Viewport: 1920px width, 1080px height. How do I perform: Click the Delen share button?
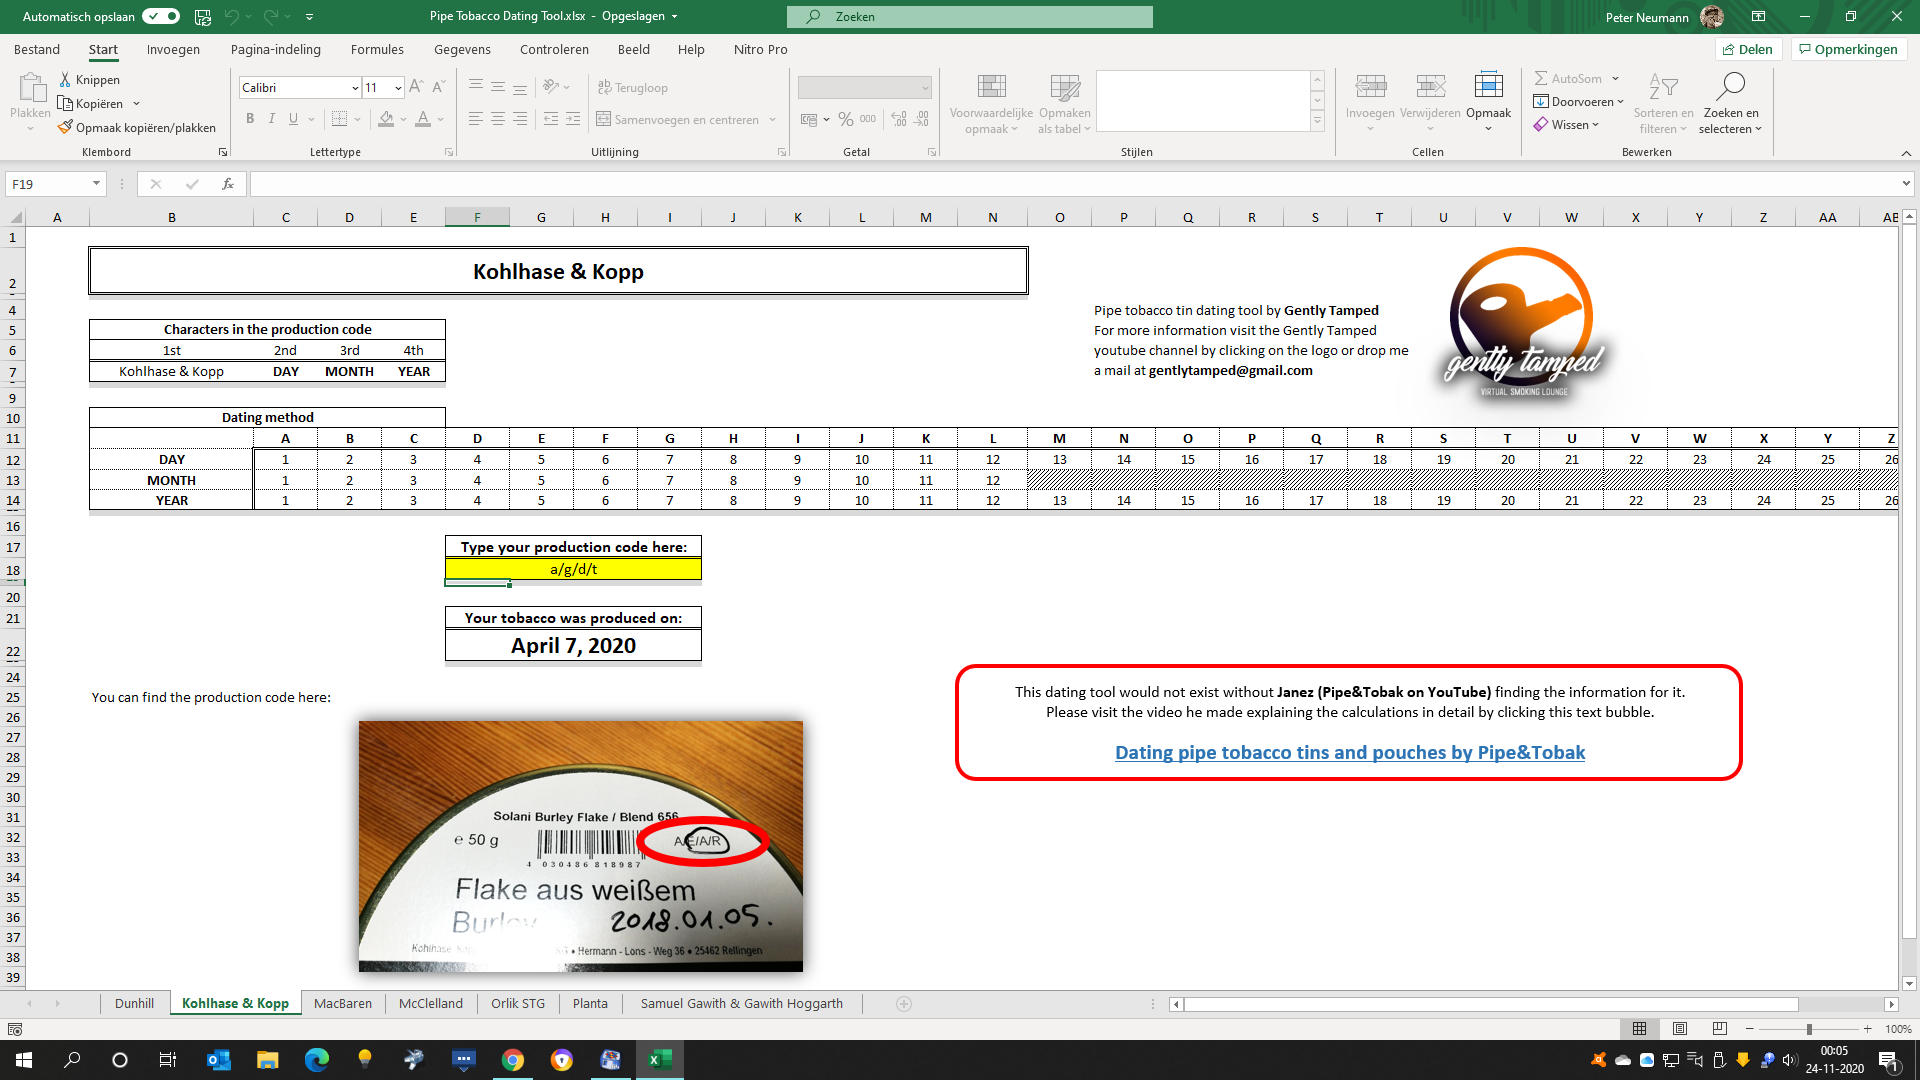pos(1748,50)
